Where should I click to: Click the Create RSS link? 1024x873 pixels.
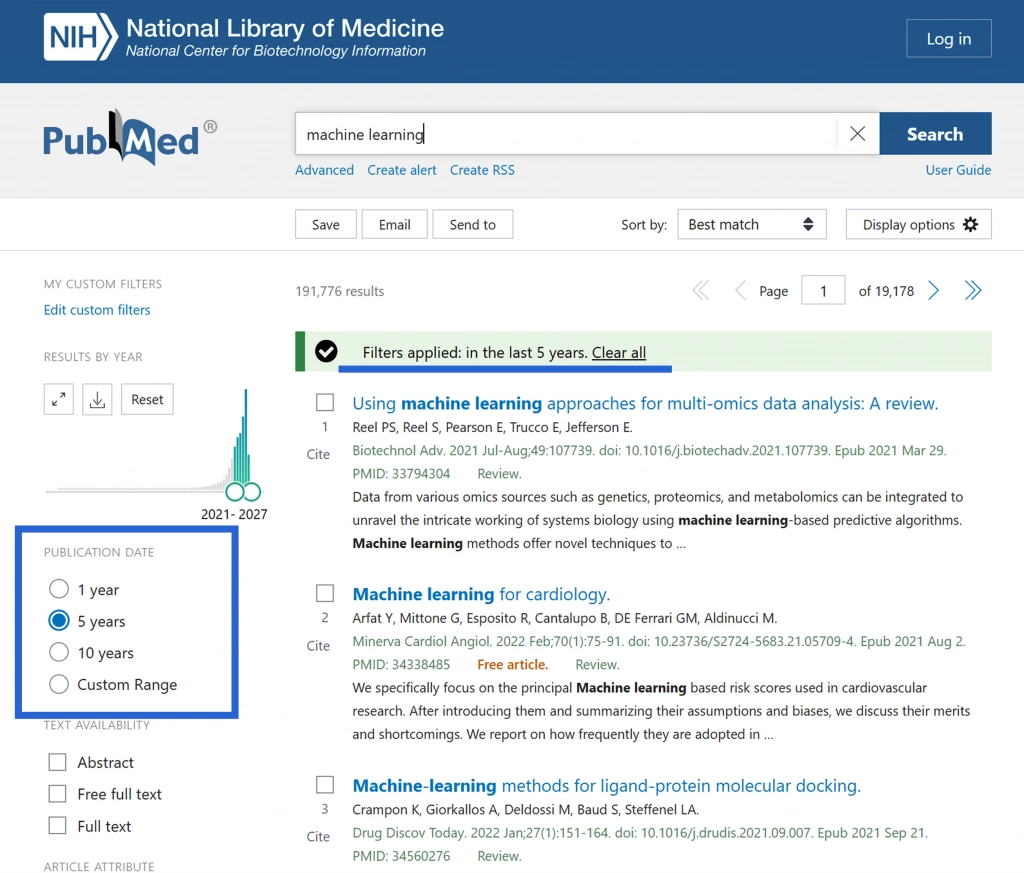(x=482, y=170)
